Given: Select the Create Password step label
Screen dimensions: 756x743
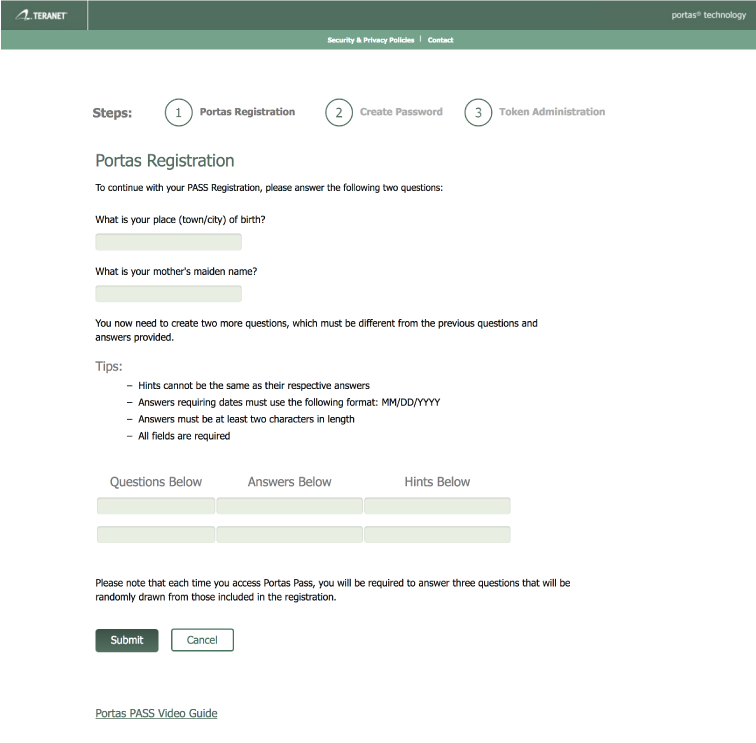Looking at the screenshot, I should pyautogui.click(x=401, y=112).
